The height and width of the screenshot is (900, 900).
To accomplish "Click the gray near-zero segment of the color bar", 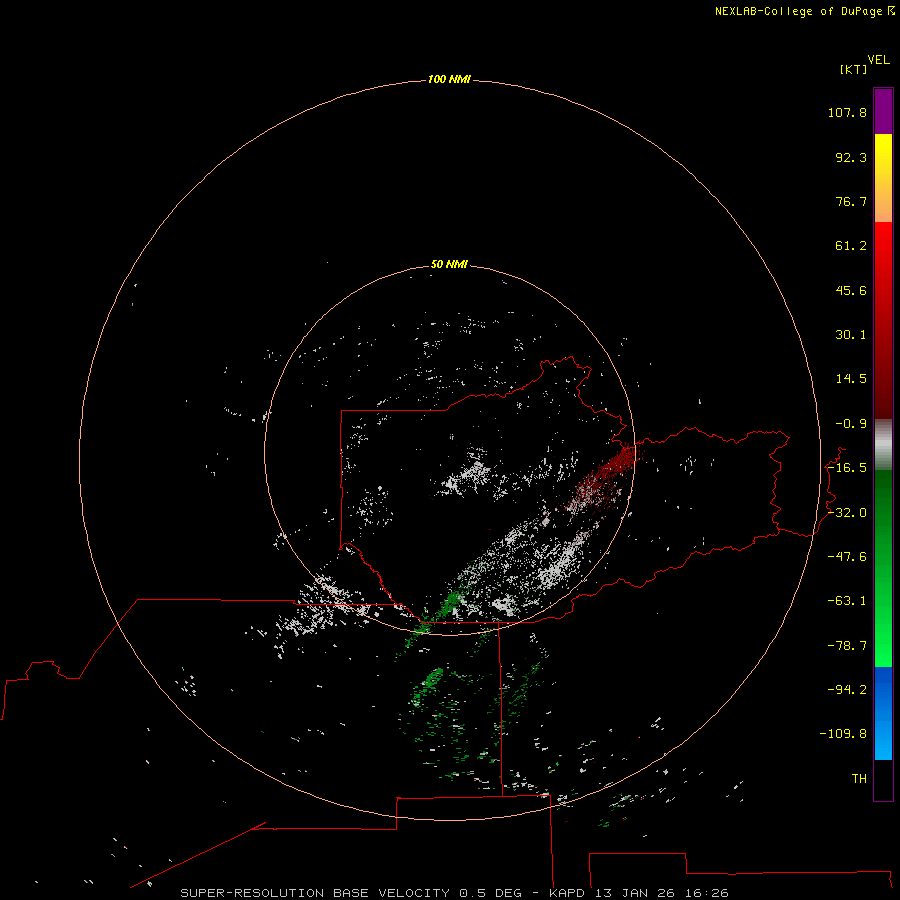I will click(883, 445).
